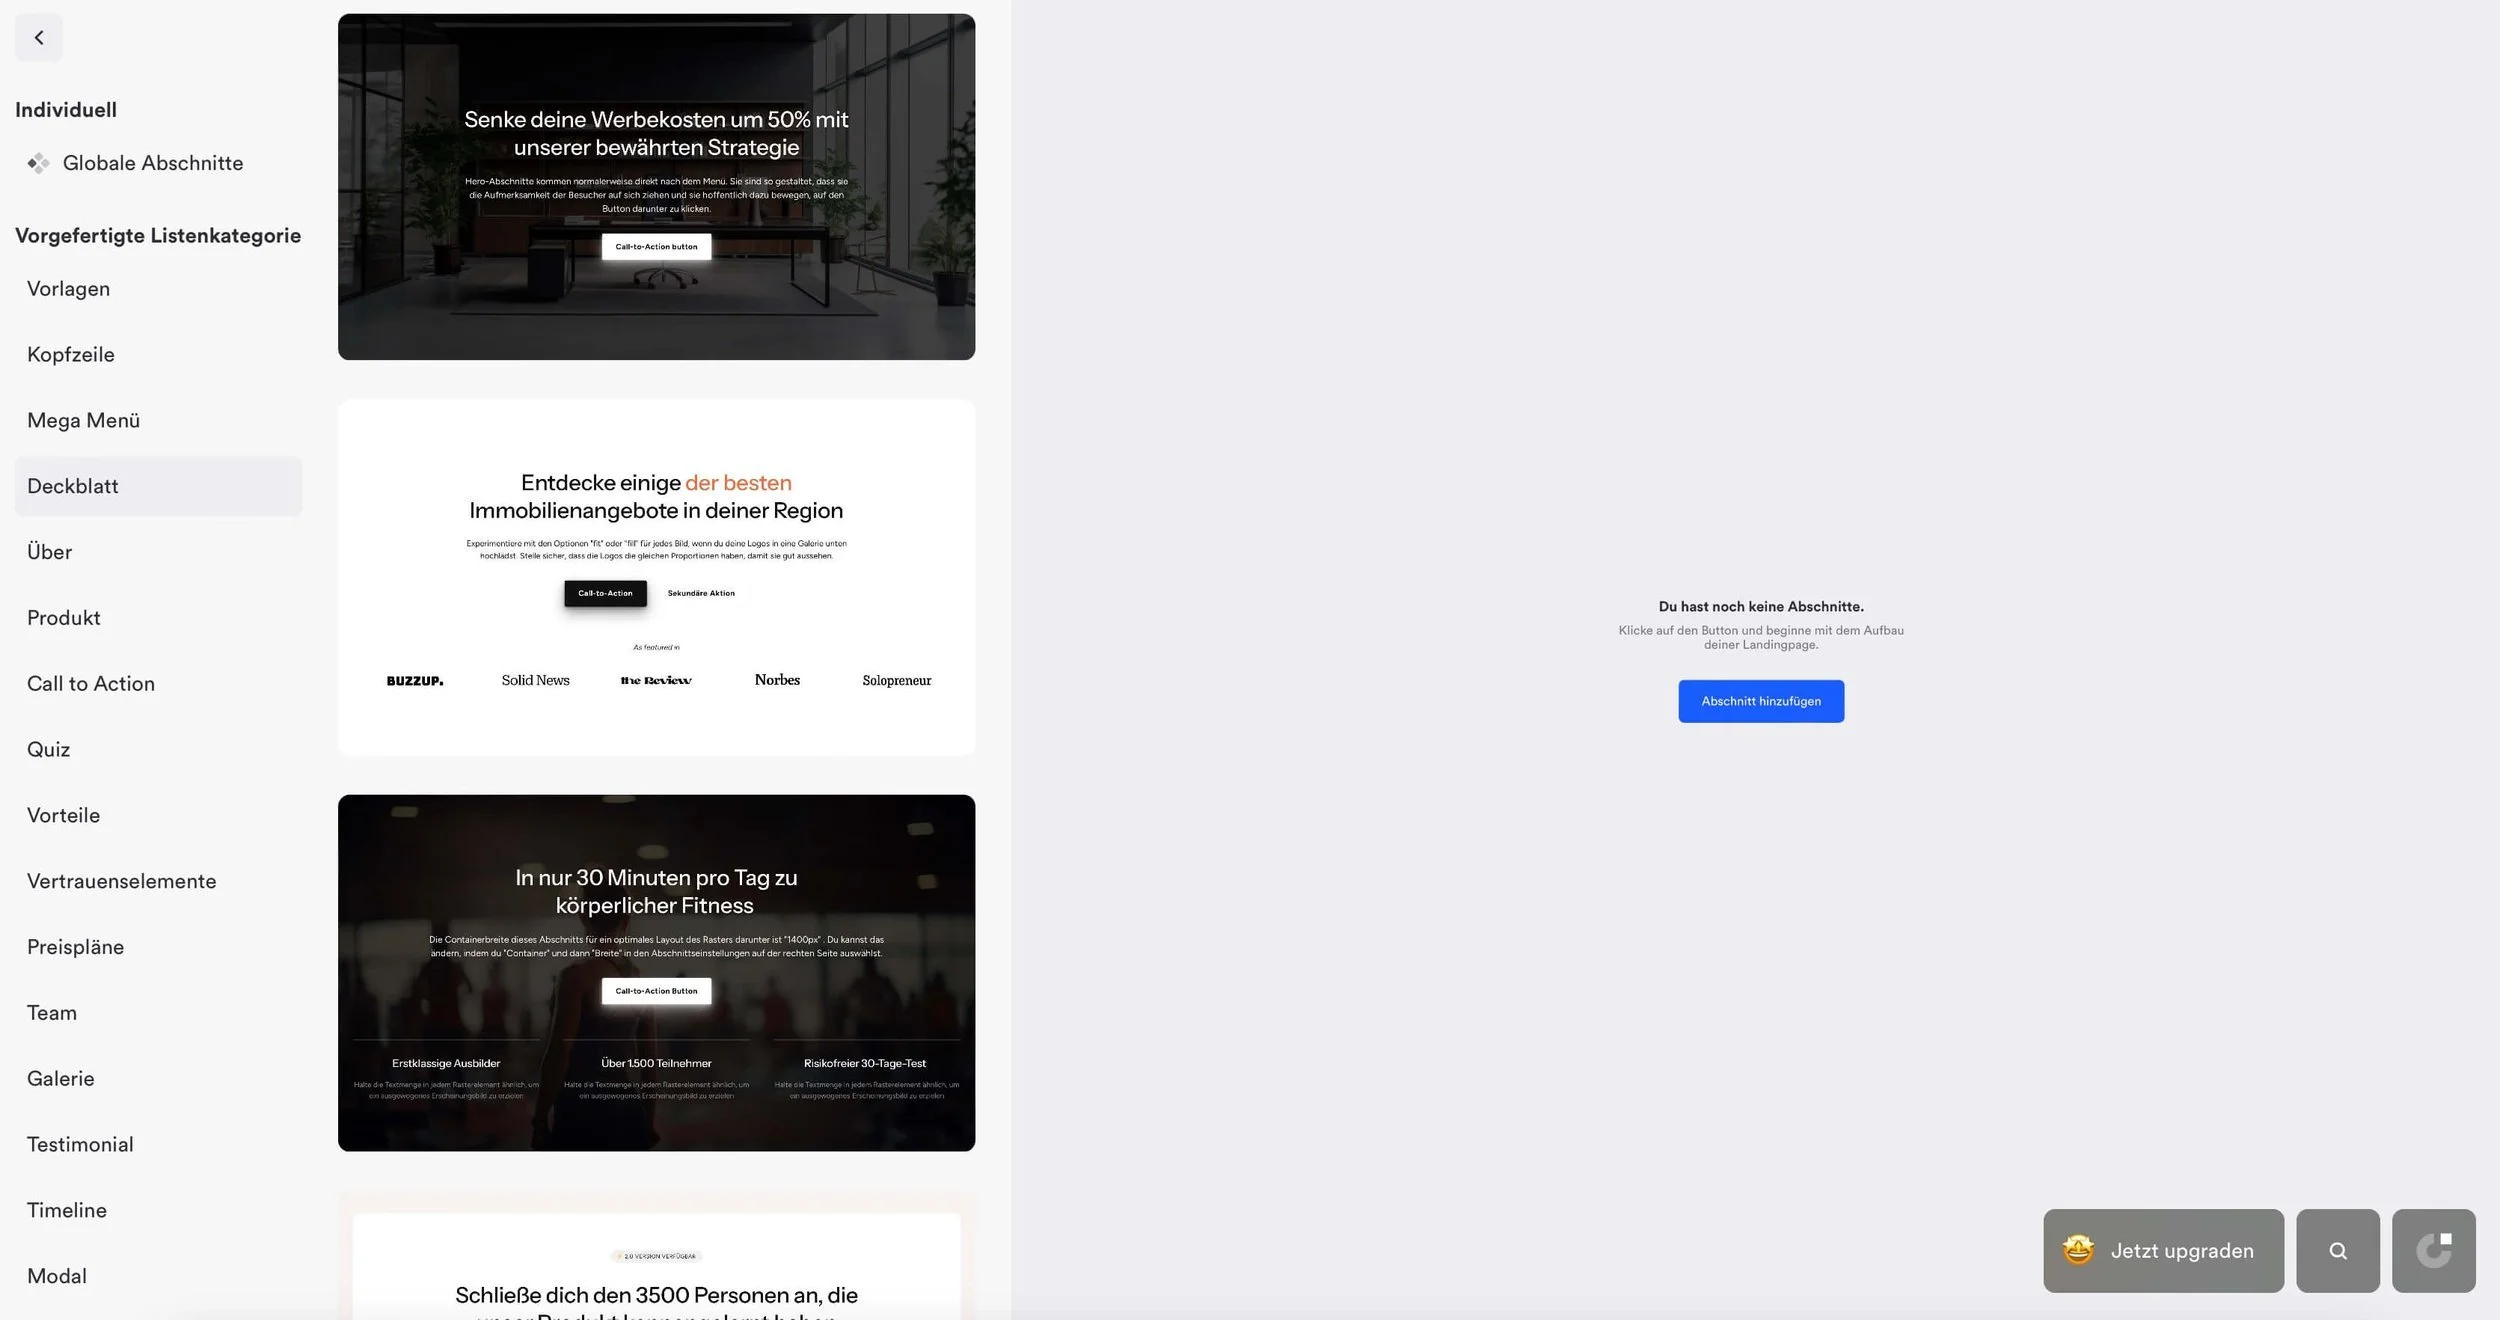
Task: Click Jetzt upgraden button
Action: click(2181, 1251)
